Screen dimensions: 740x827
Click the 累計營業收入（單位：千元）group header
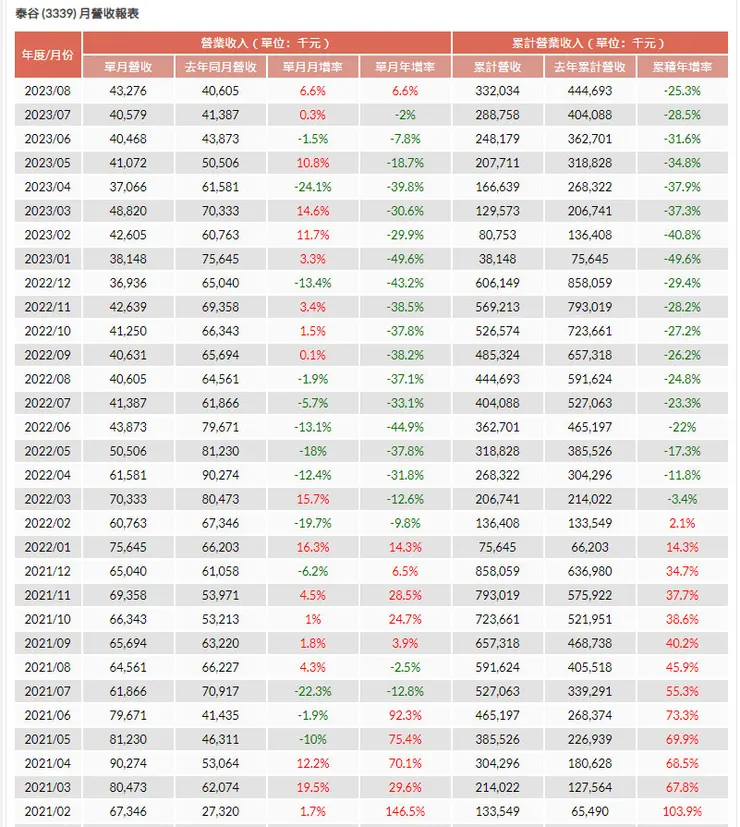590,43
